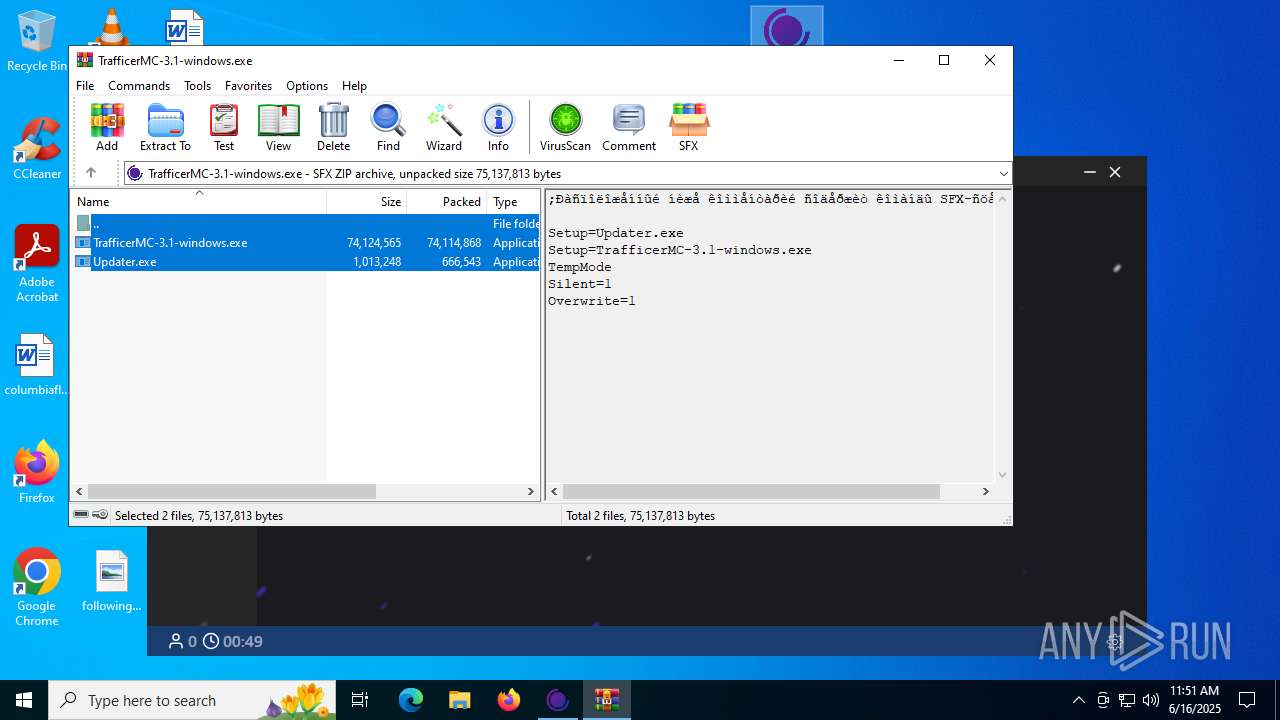Open CCleaner desktop shortcut
This screenshot has width=1280, height=720.
pyautogui.click(x=37, y=148)
